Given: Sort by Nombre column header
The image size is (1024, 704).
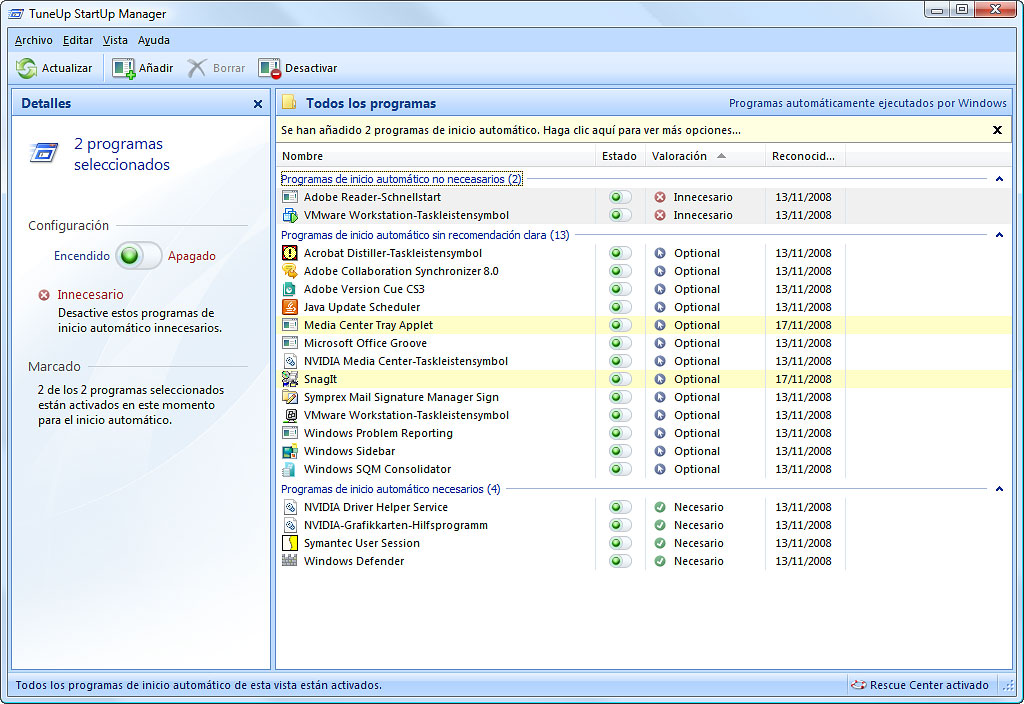Looking at the screenshot, I should click(x=436, y=156).
